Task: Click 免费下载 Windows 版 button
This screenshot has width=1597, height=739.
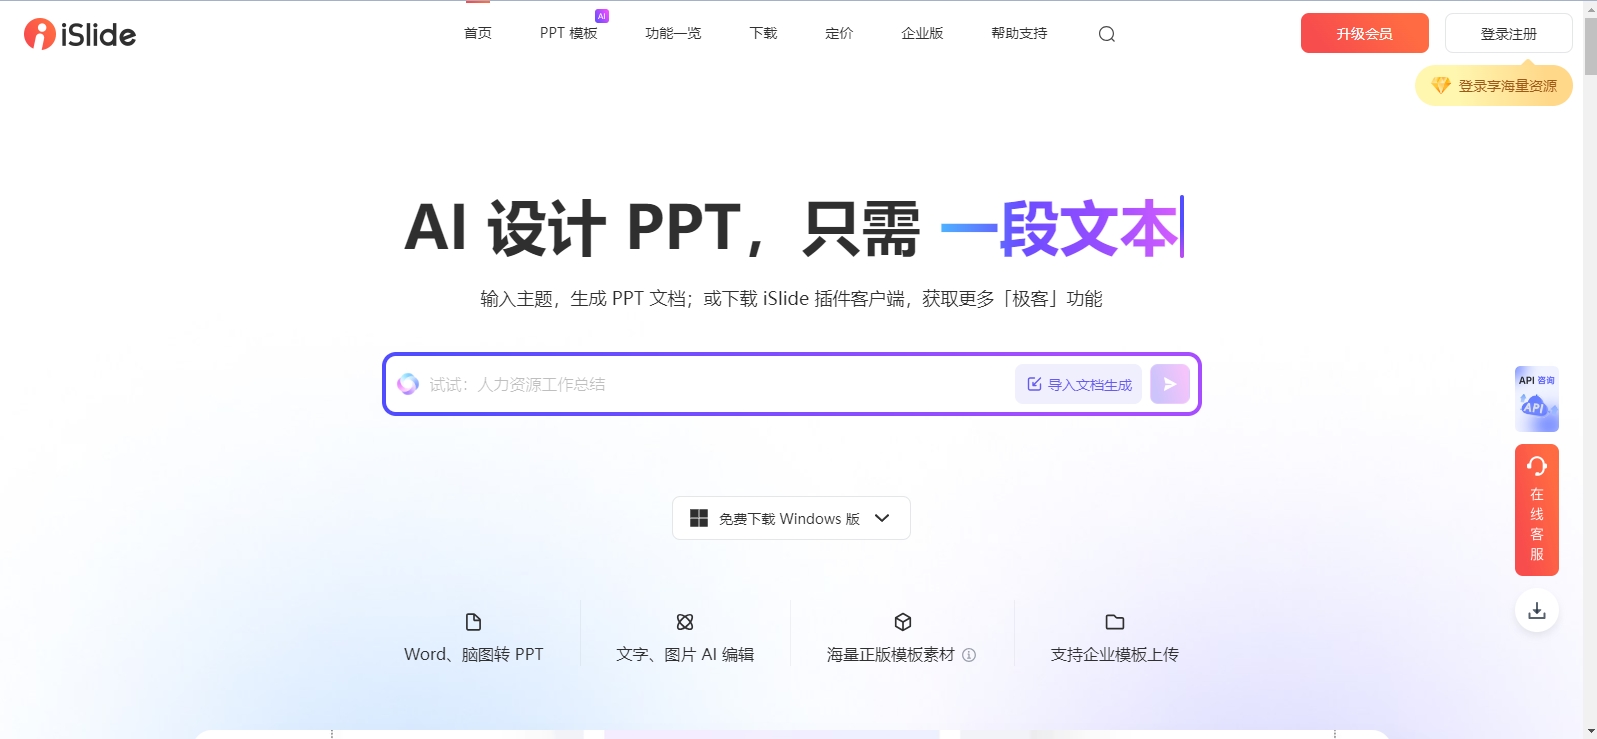Action: 791,518
